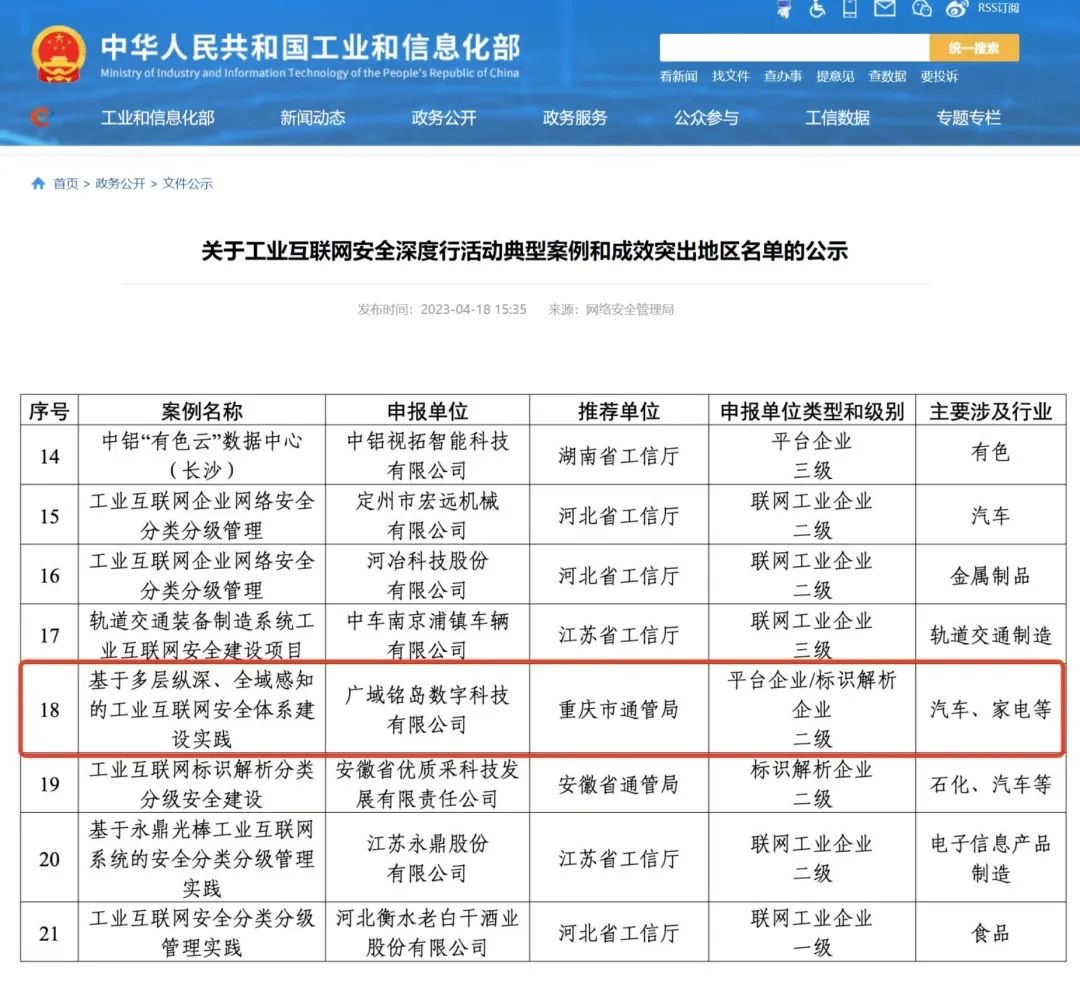
Task: Click the red 'e' icon in navigation bar
Action: pos(40,117)
